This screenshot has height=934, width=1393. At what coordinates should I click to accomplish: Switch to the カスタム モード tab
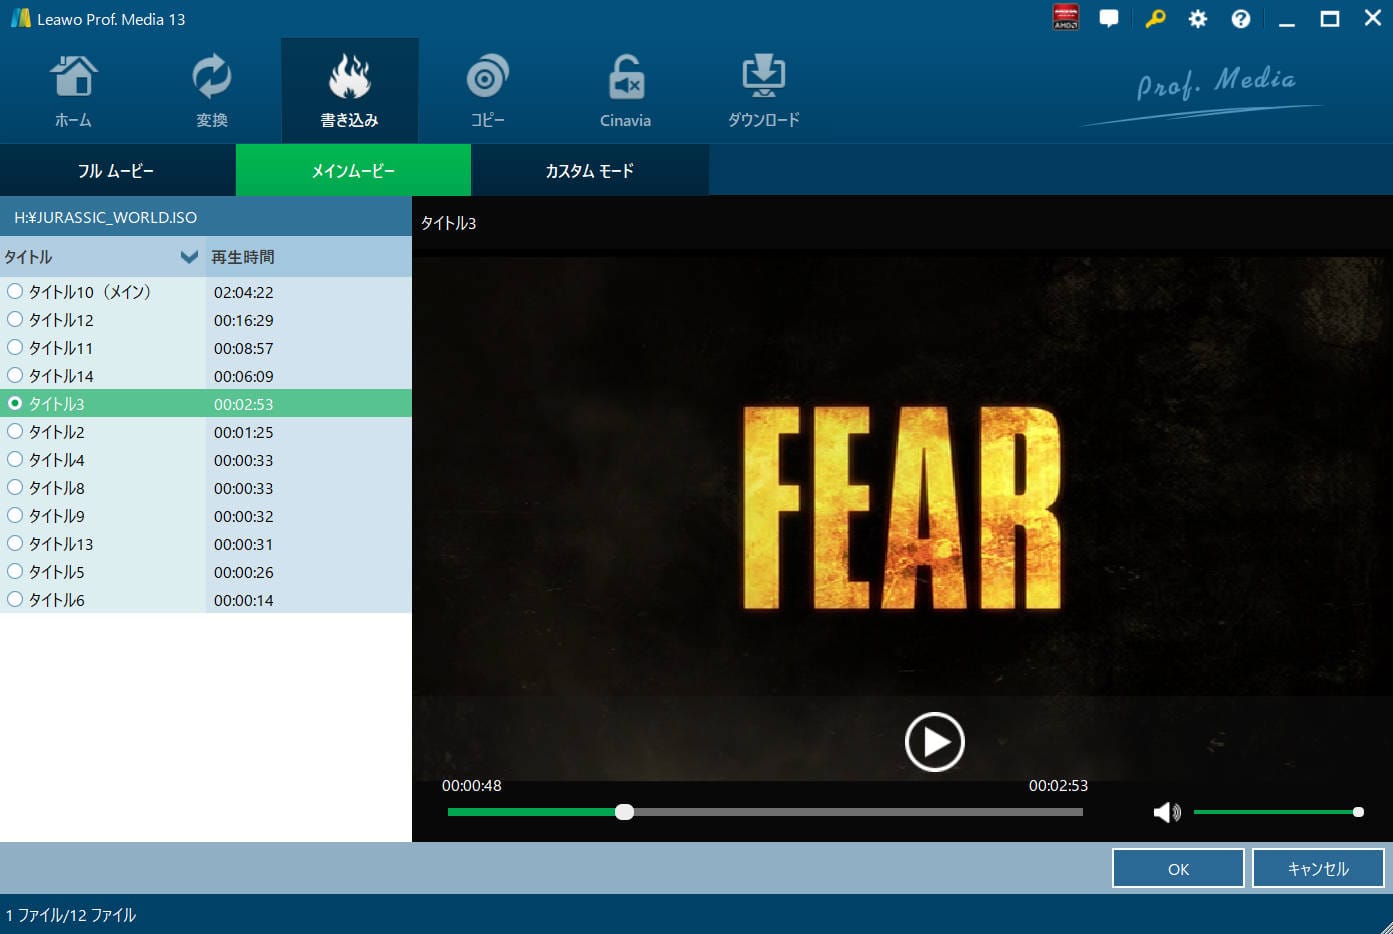tap(589, 171)
